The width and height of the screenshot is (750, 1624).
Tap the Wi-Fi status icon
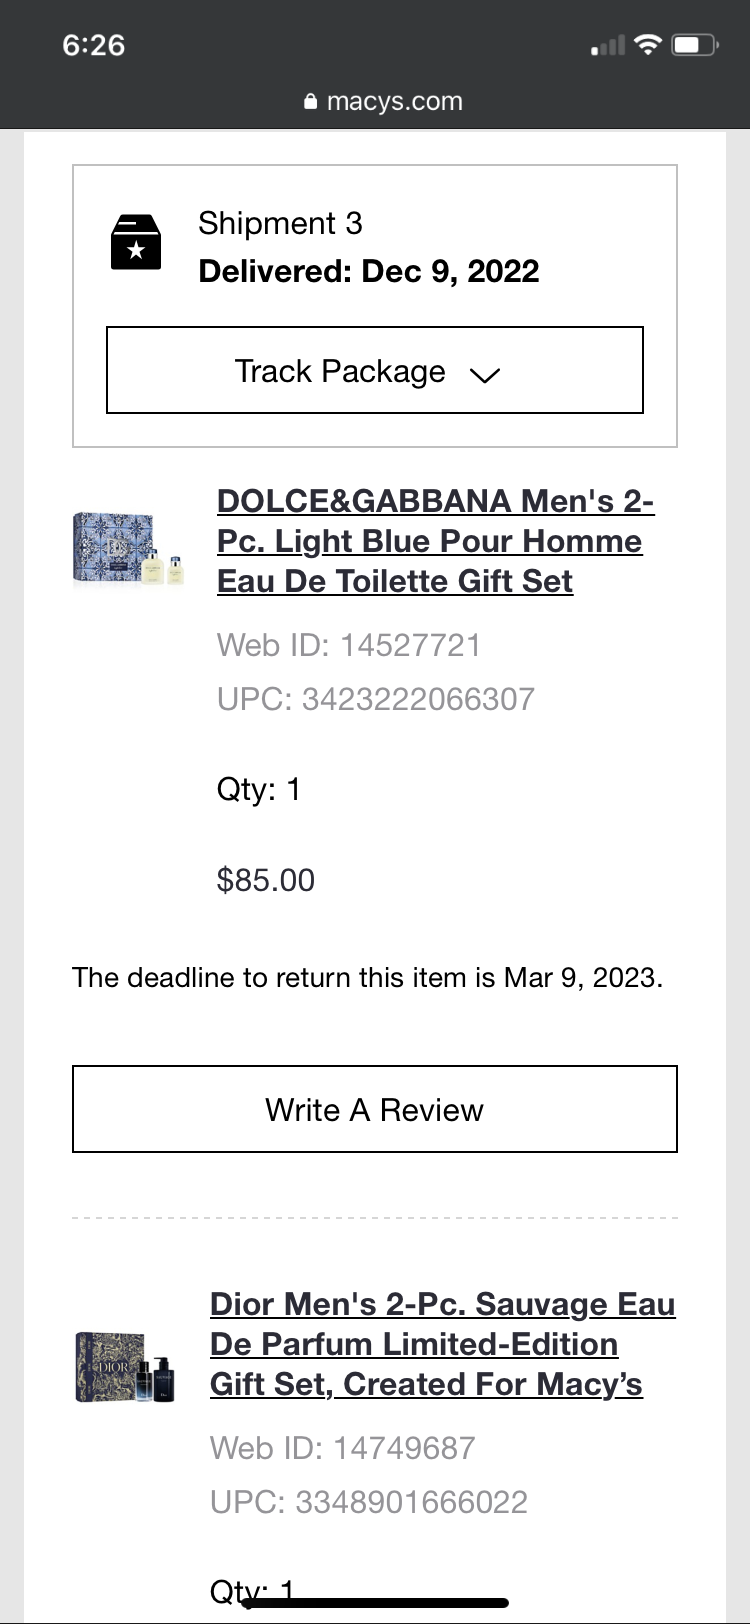648,45
